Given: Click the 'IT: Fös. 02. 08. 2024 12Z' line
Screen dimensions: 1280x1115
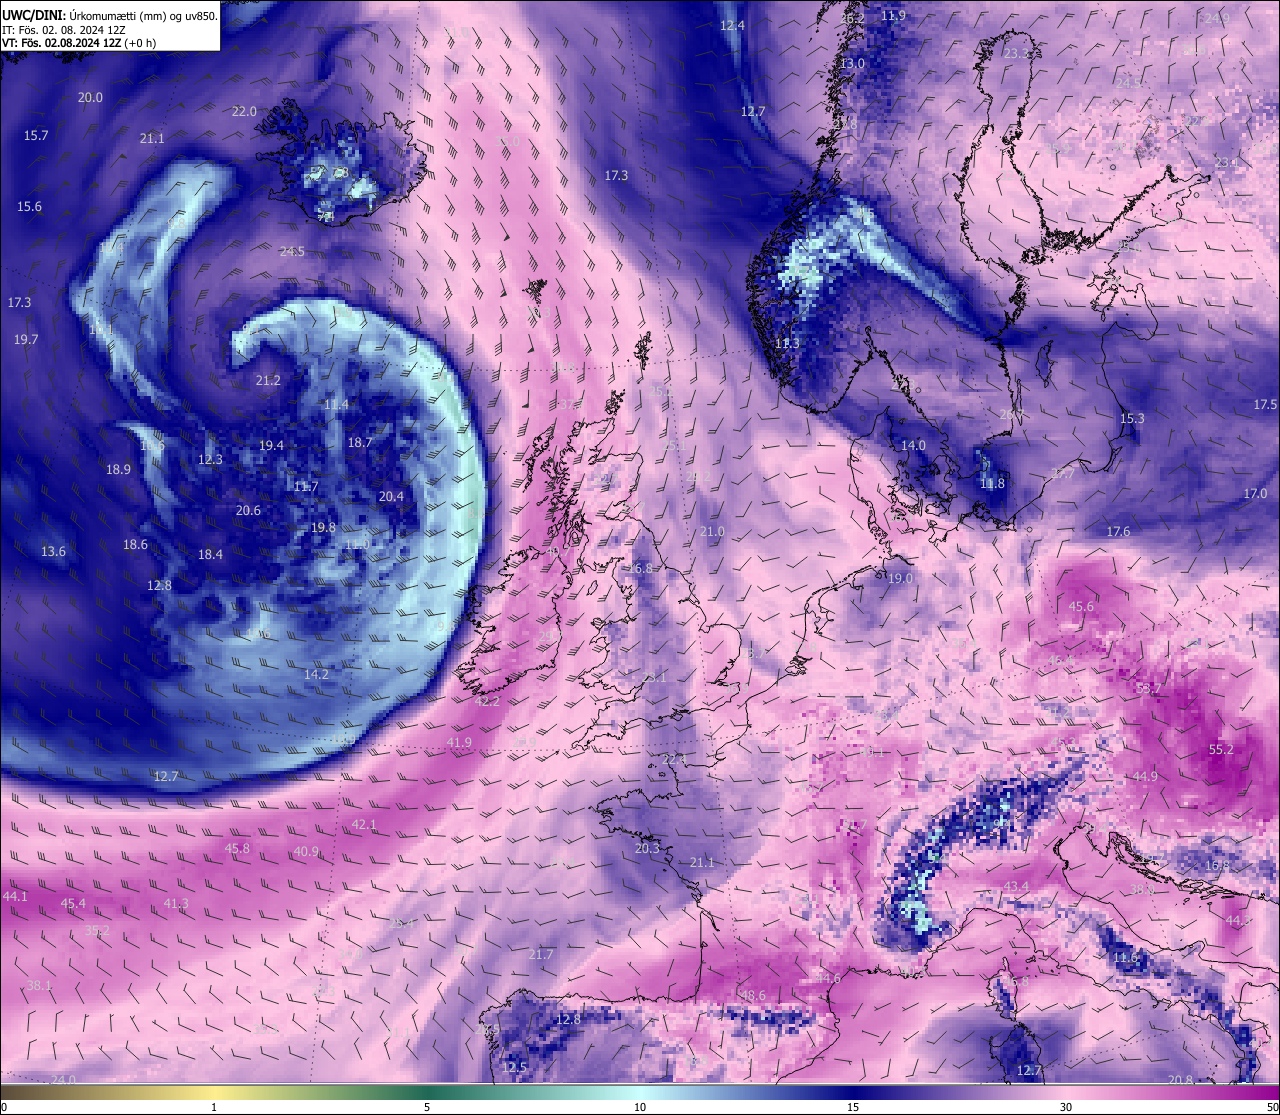Looking at the screenshot, I should point(63,30).
